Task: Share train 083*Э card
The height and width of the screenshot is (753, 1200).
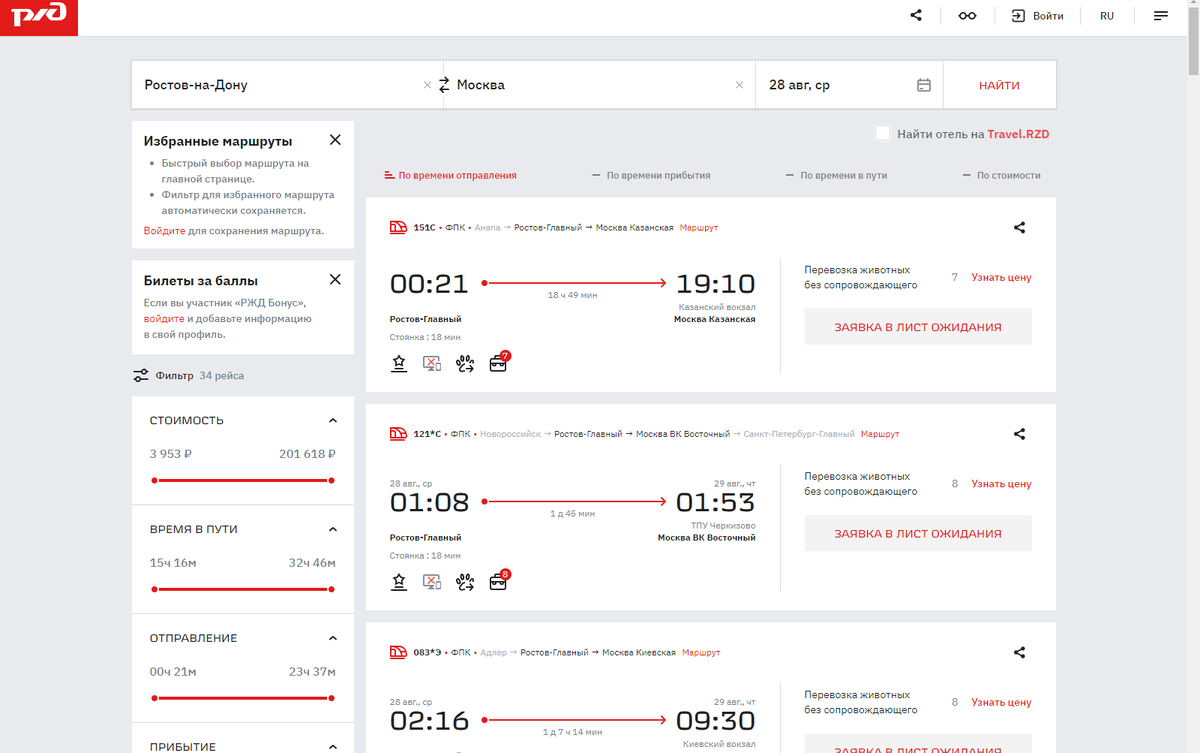Action: (1019, 652)
